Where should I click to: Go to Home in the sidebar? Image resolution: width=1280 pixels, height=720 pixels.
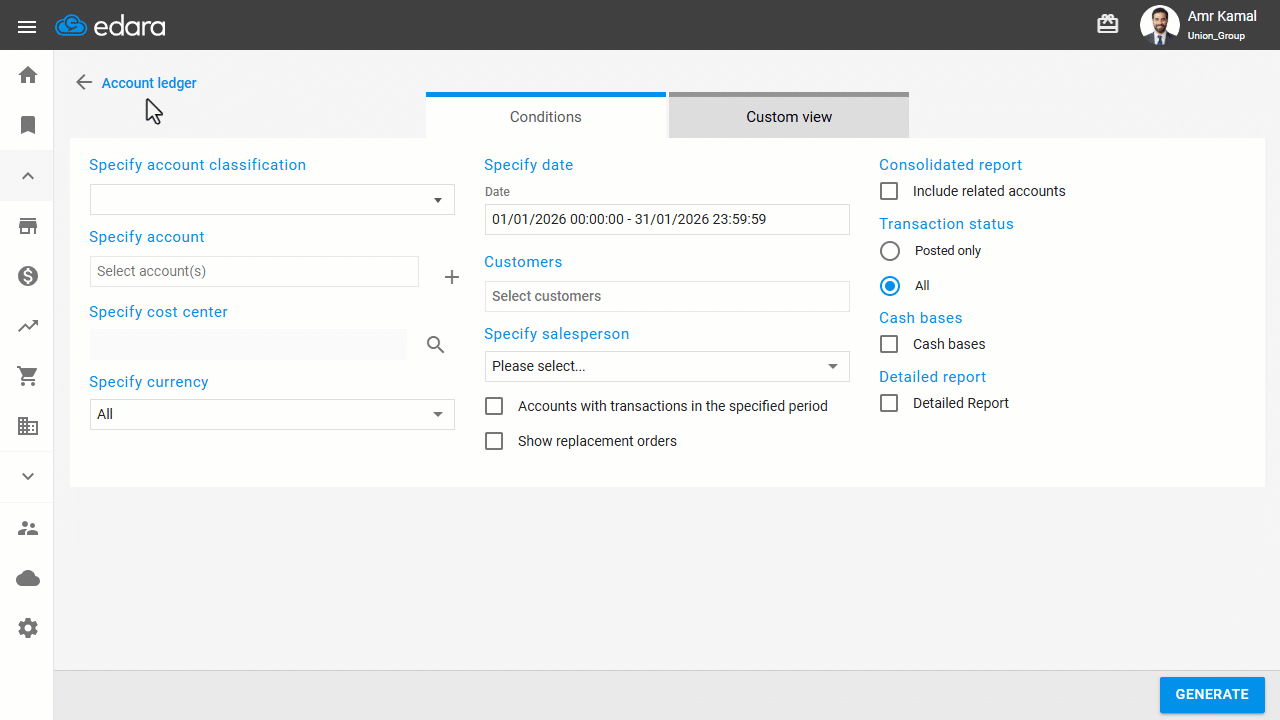[x=28, y=75]
